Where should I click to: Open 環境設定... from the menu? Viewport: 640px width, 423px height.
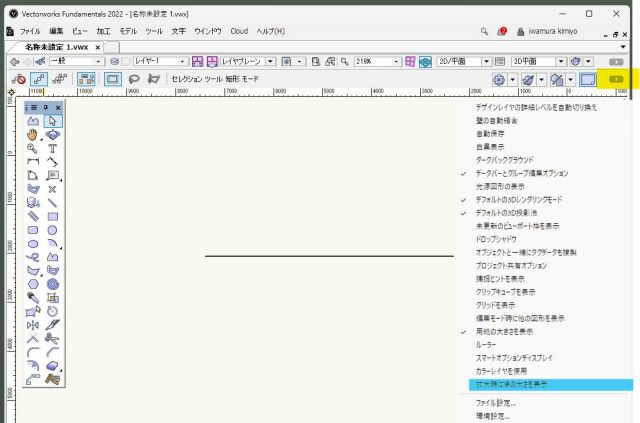coord(494,415)
